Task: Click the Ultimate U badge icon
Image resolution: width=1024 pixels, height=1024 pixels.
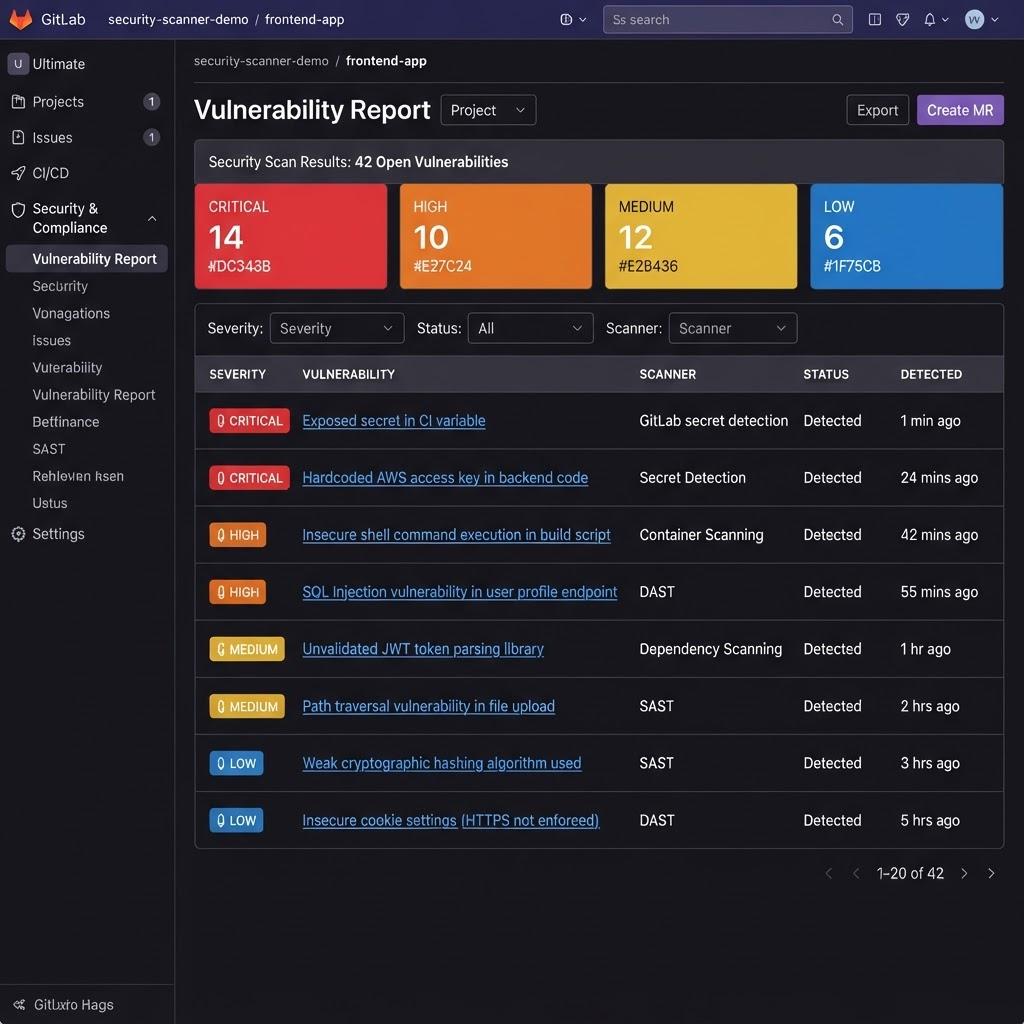Action: [x=18, y=64]
